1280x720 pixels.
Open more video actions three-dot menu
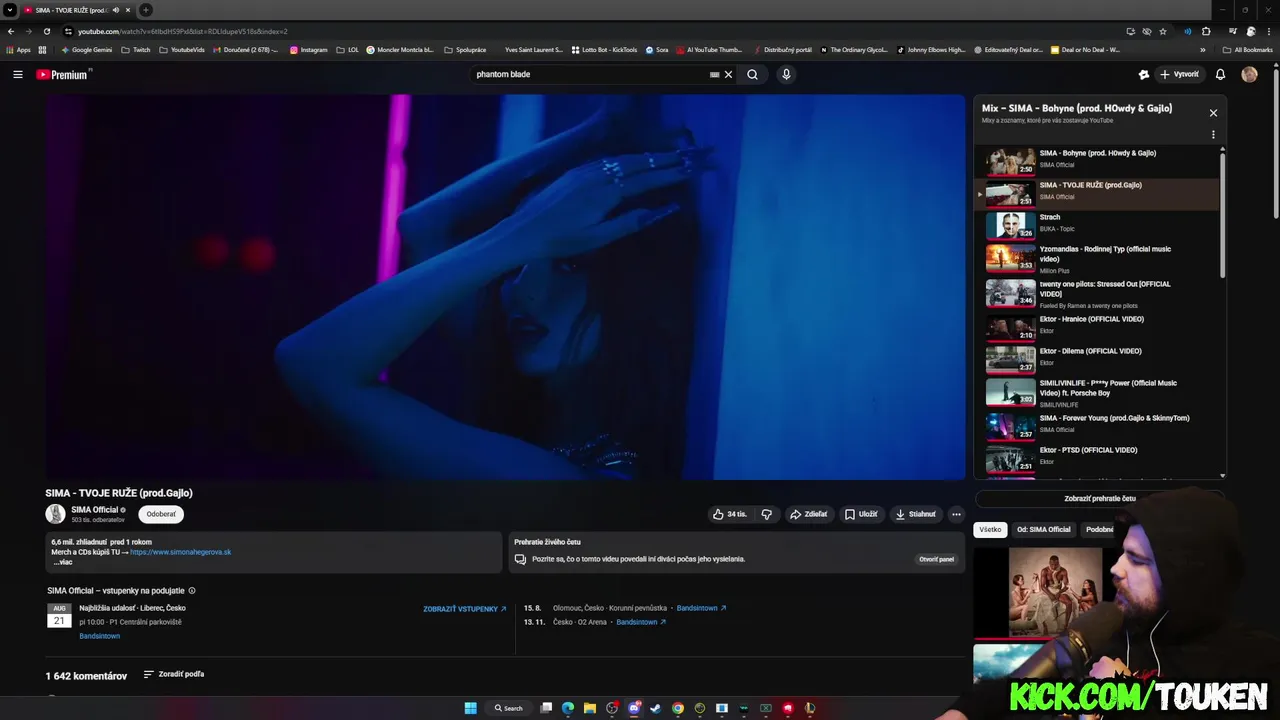pyautogui.click(x=956, y=514)
